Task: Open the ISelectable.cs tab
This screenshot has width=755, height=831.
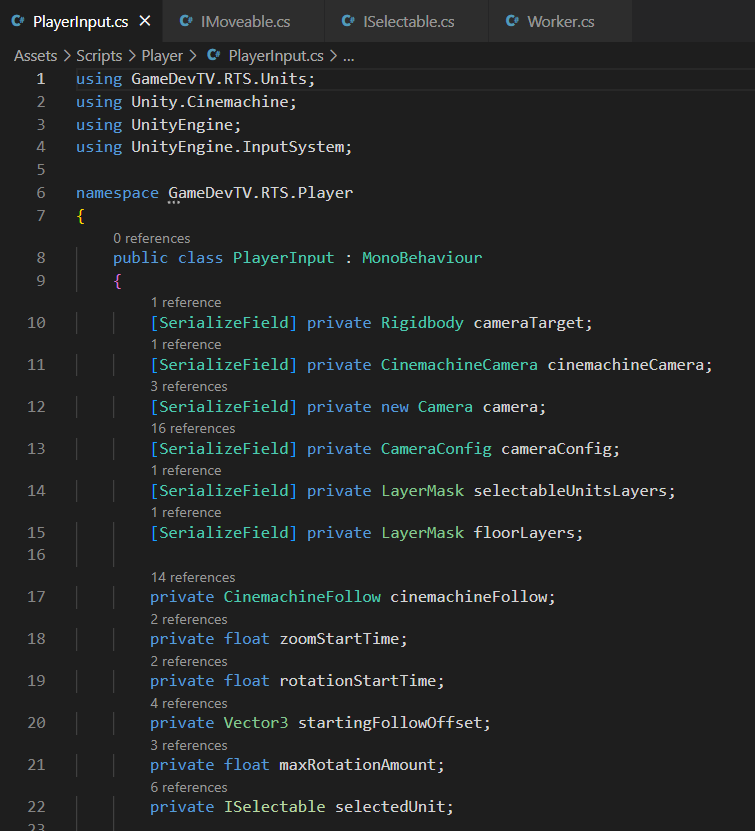Action: point(408,22)
